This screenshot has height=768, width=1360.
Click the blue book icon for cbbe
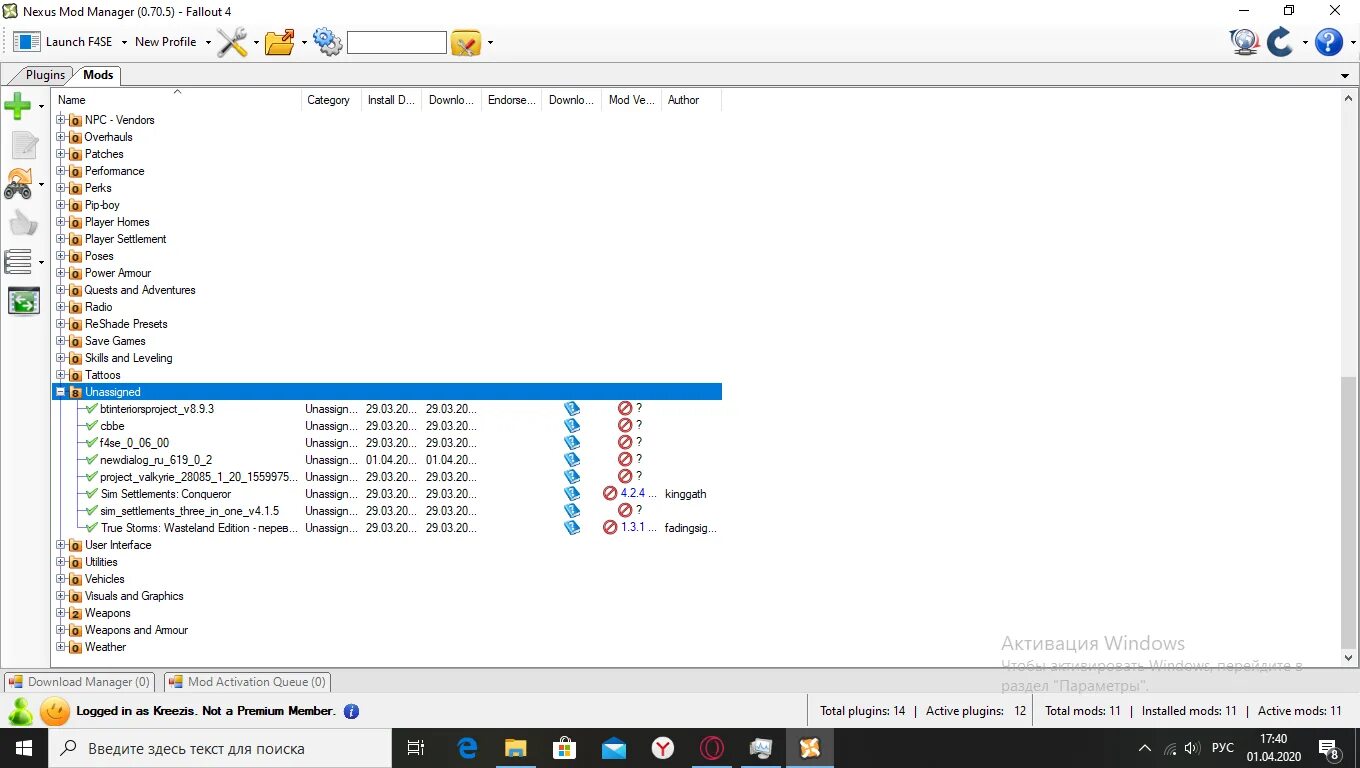tap(572, 426)
